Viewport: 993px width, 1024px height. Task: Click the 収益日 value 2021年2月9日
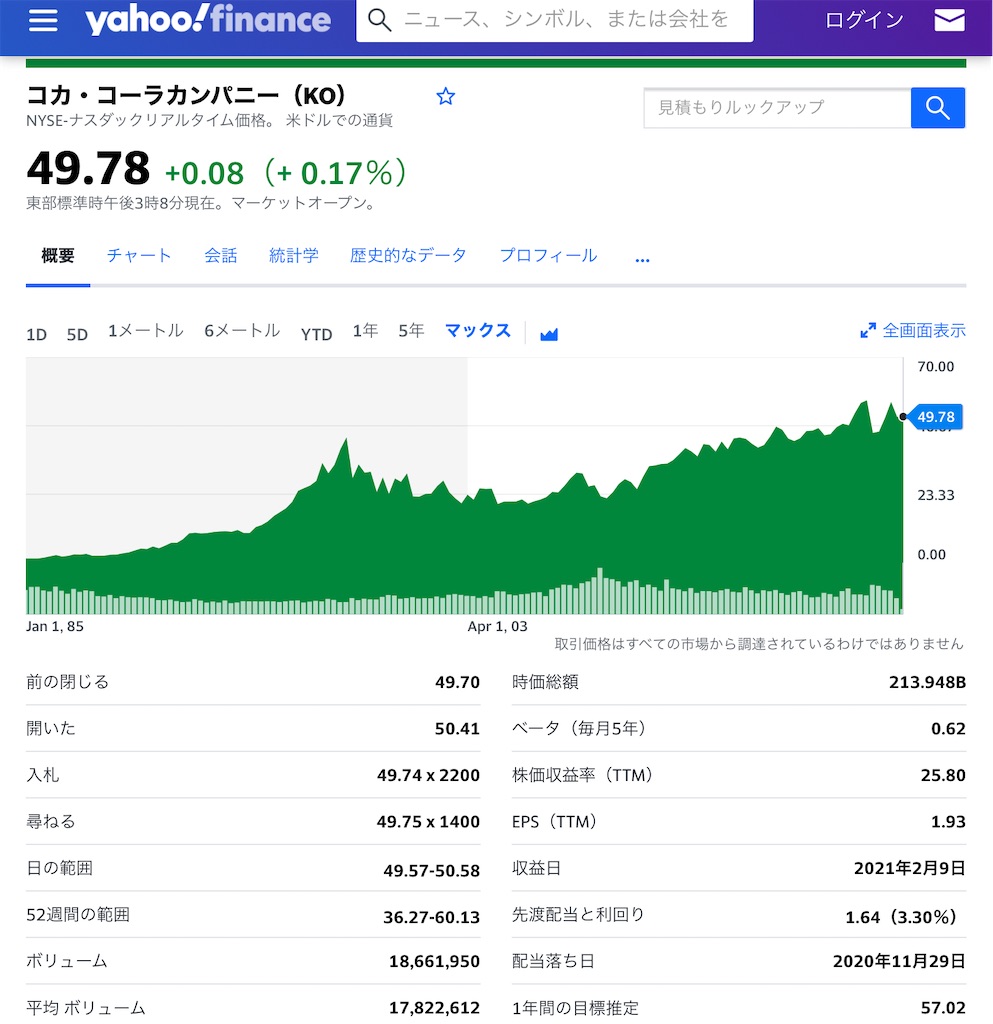[x=909, y=868]
